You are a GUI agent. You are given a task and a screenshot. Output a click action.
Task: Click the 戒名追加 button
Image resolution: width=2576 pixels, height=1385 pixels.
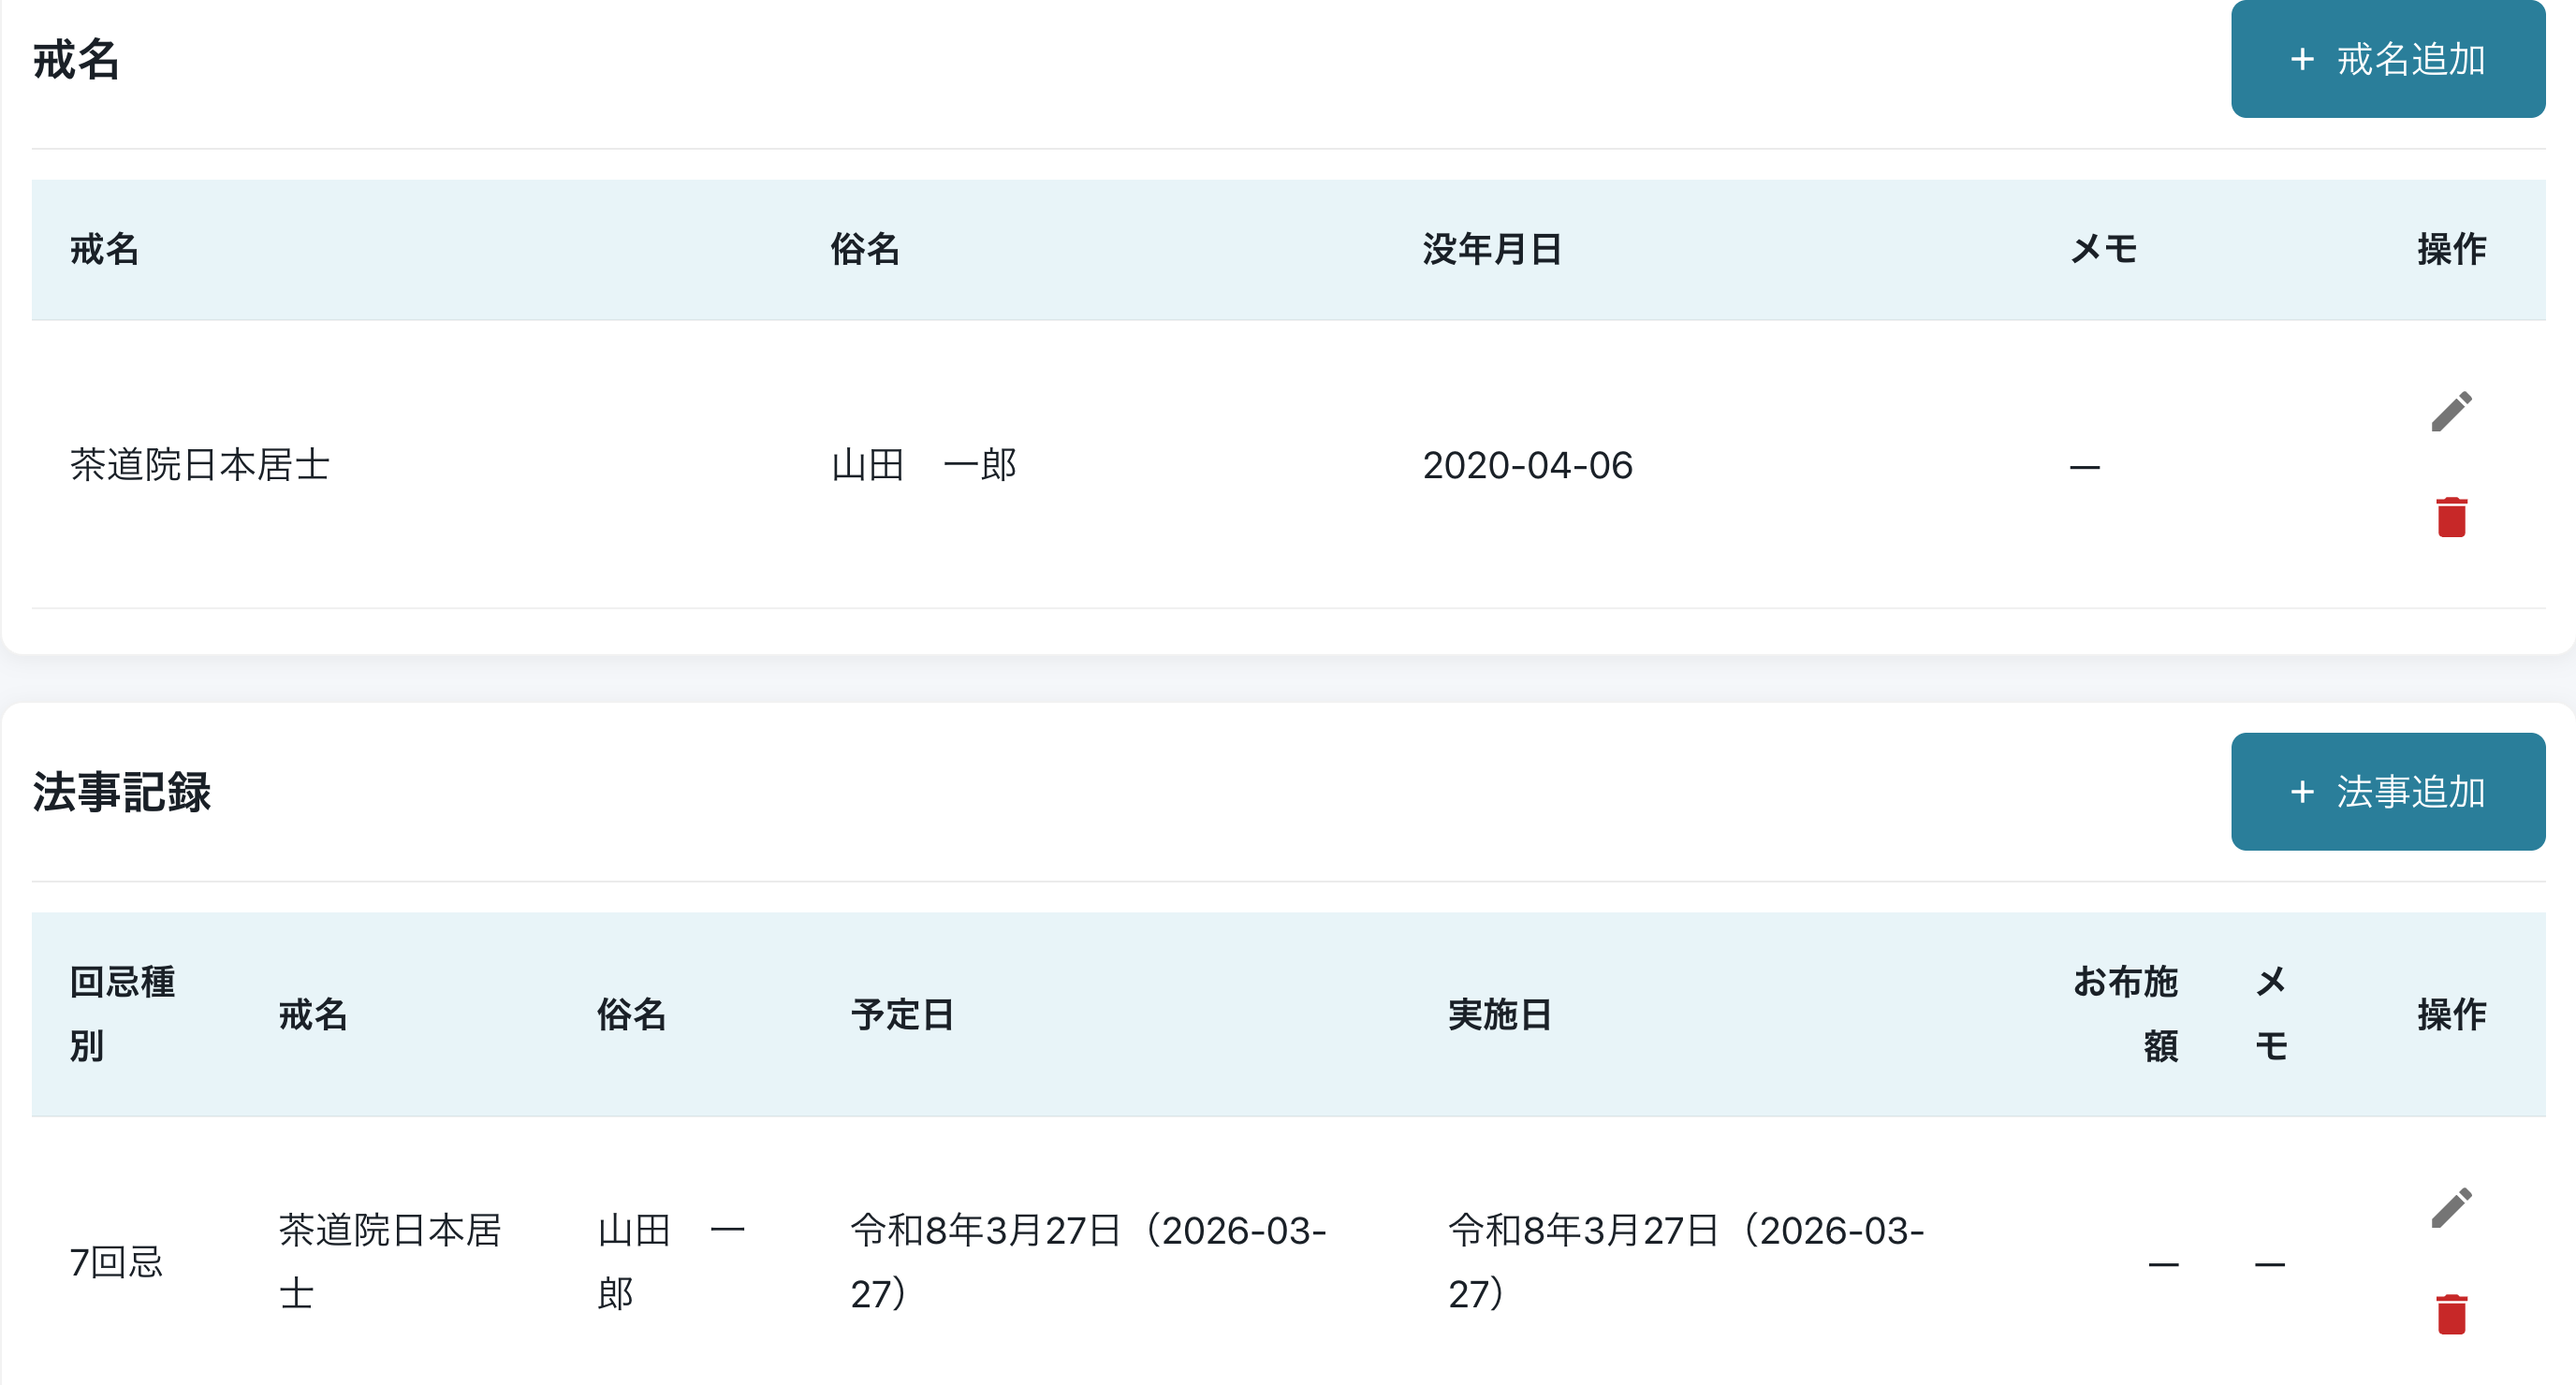(2387, 60)
